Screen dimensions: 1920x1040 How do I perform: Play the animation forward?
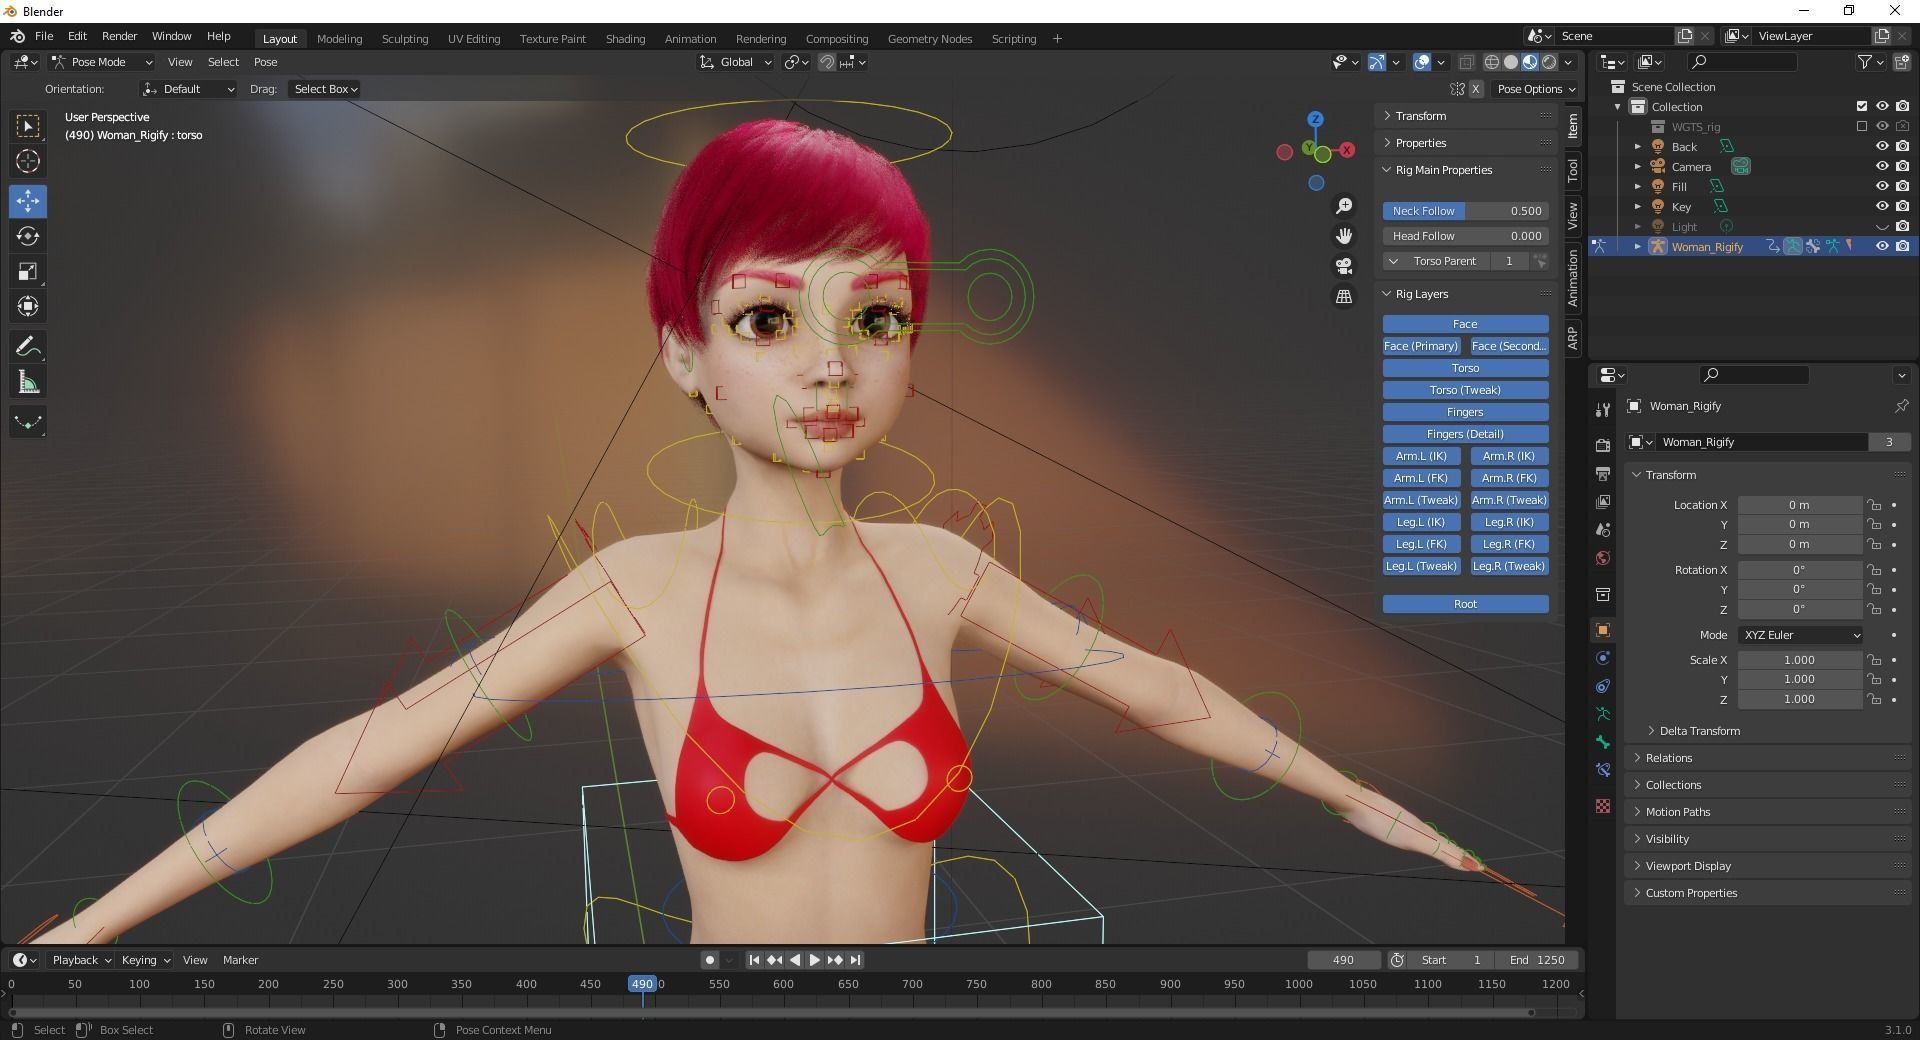pyautogui.click(x=814, y=960)
